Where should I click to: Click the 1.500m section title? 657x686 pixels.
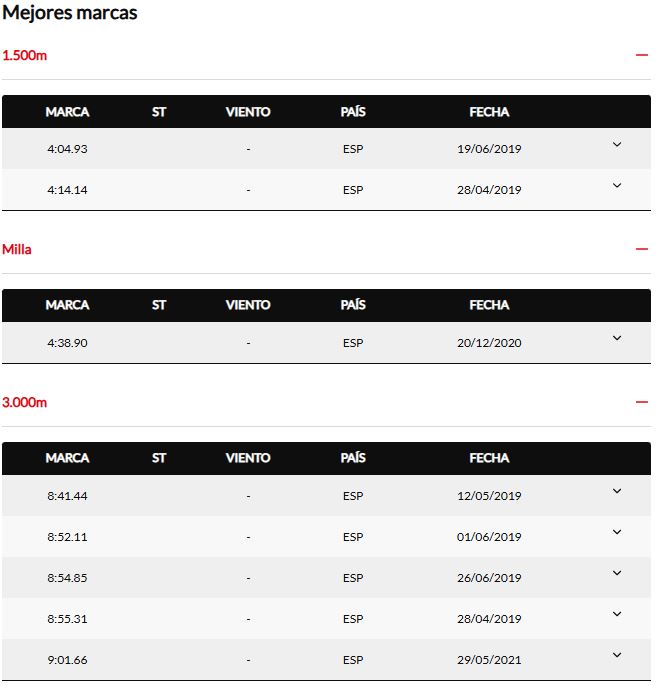(x=25, y=55)
